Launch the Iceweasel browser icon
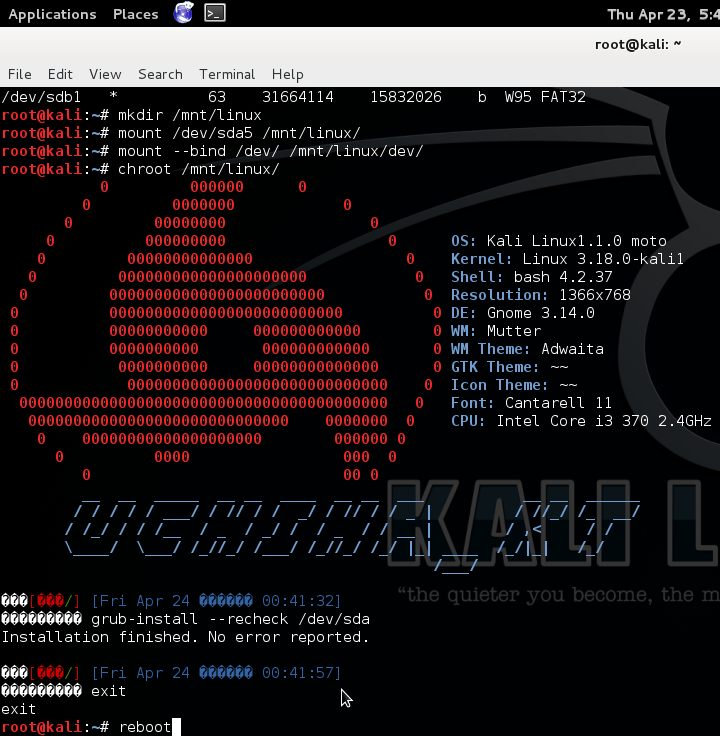720x736 pixels. (x=184, y=13)
